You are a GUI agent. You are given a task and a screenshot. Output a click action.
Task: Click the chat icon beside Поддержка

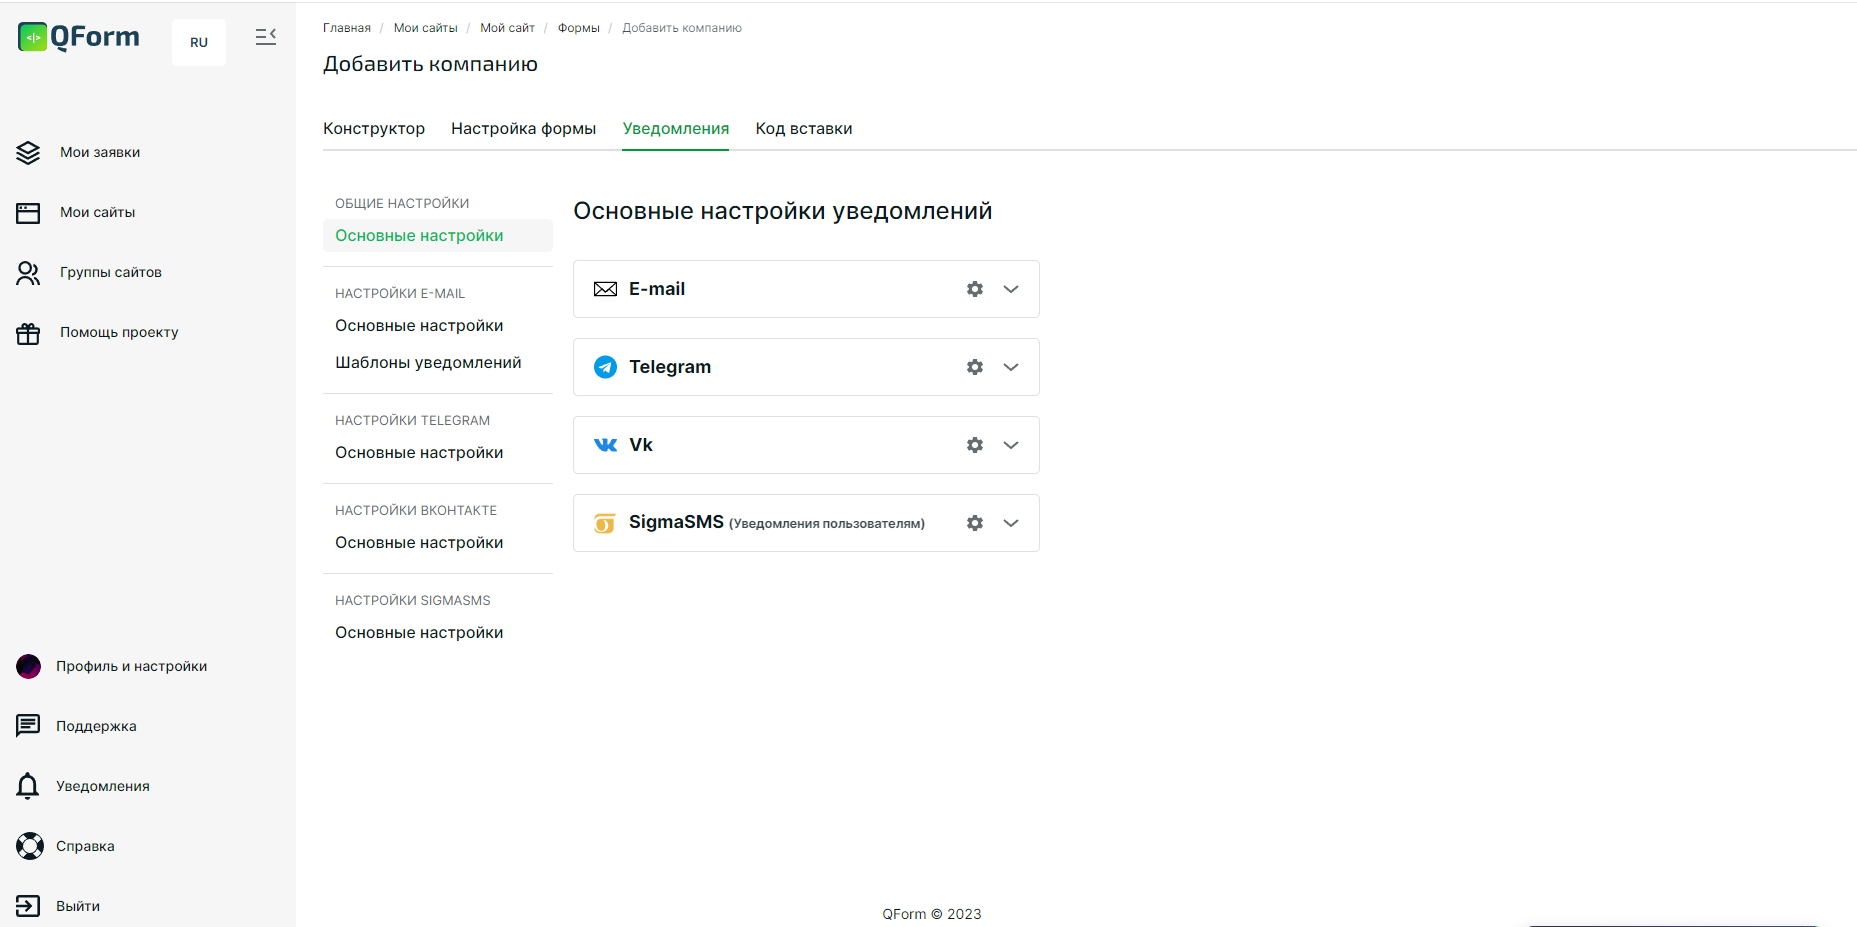coord(28,726)
